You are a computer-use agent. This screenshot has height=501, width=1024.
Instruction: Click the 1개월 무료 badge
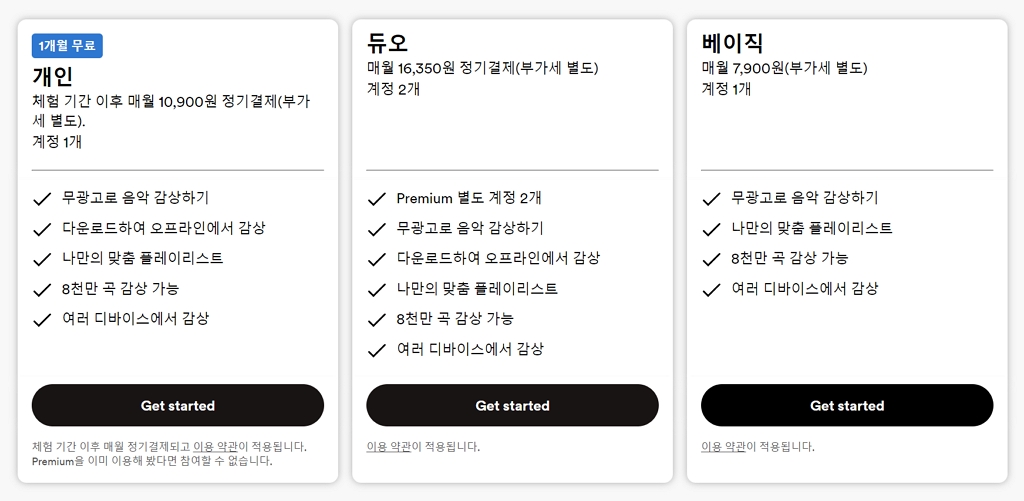tap(68, 46)
